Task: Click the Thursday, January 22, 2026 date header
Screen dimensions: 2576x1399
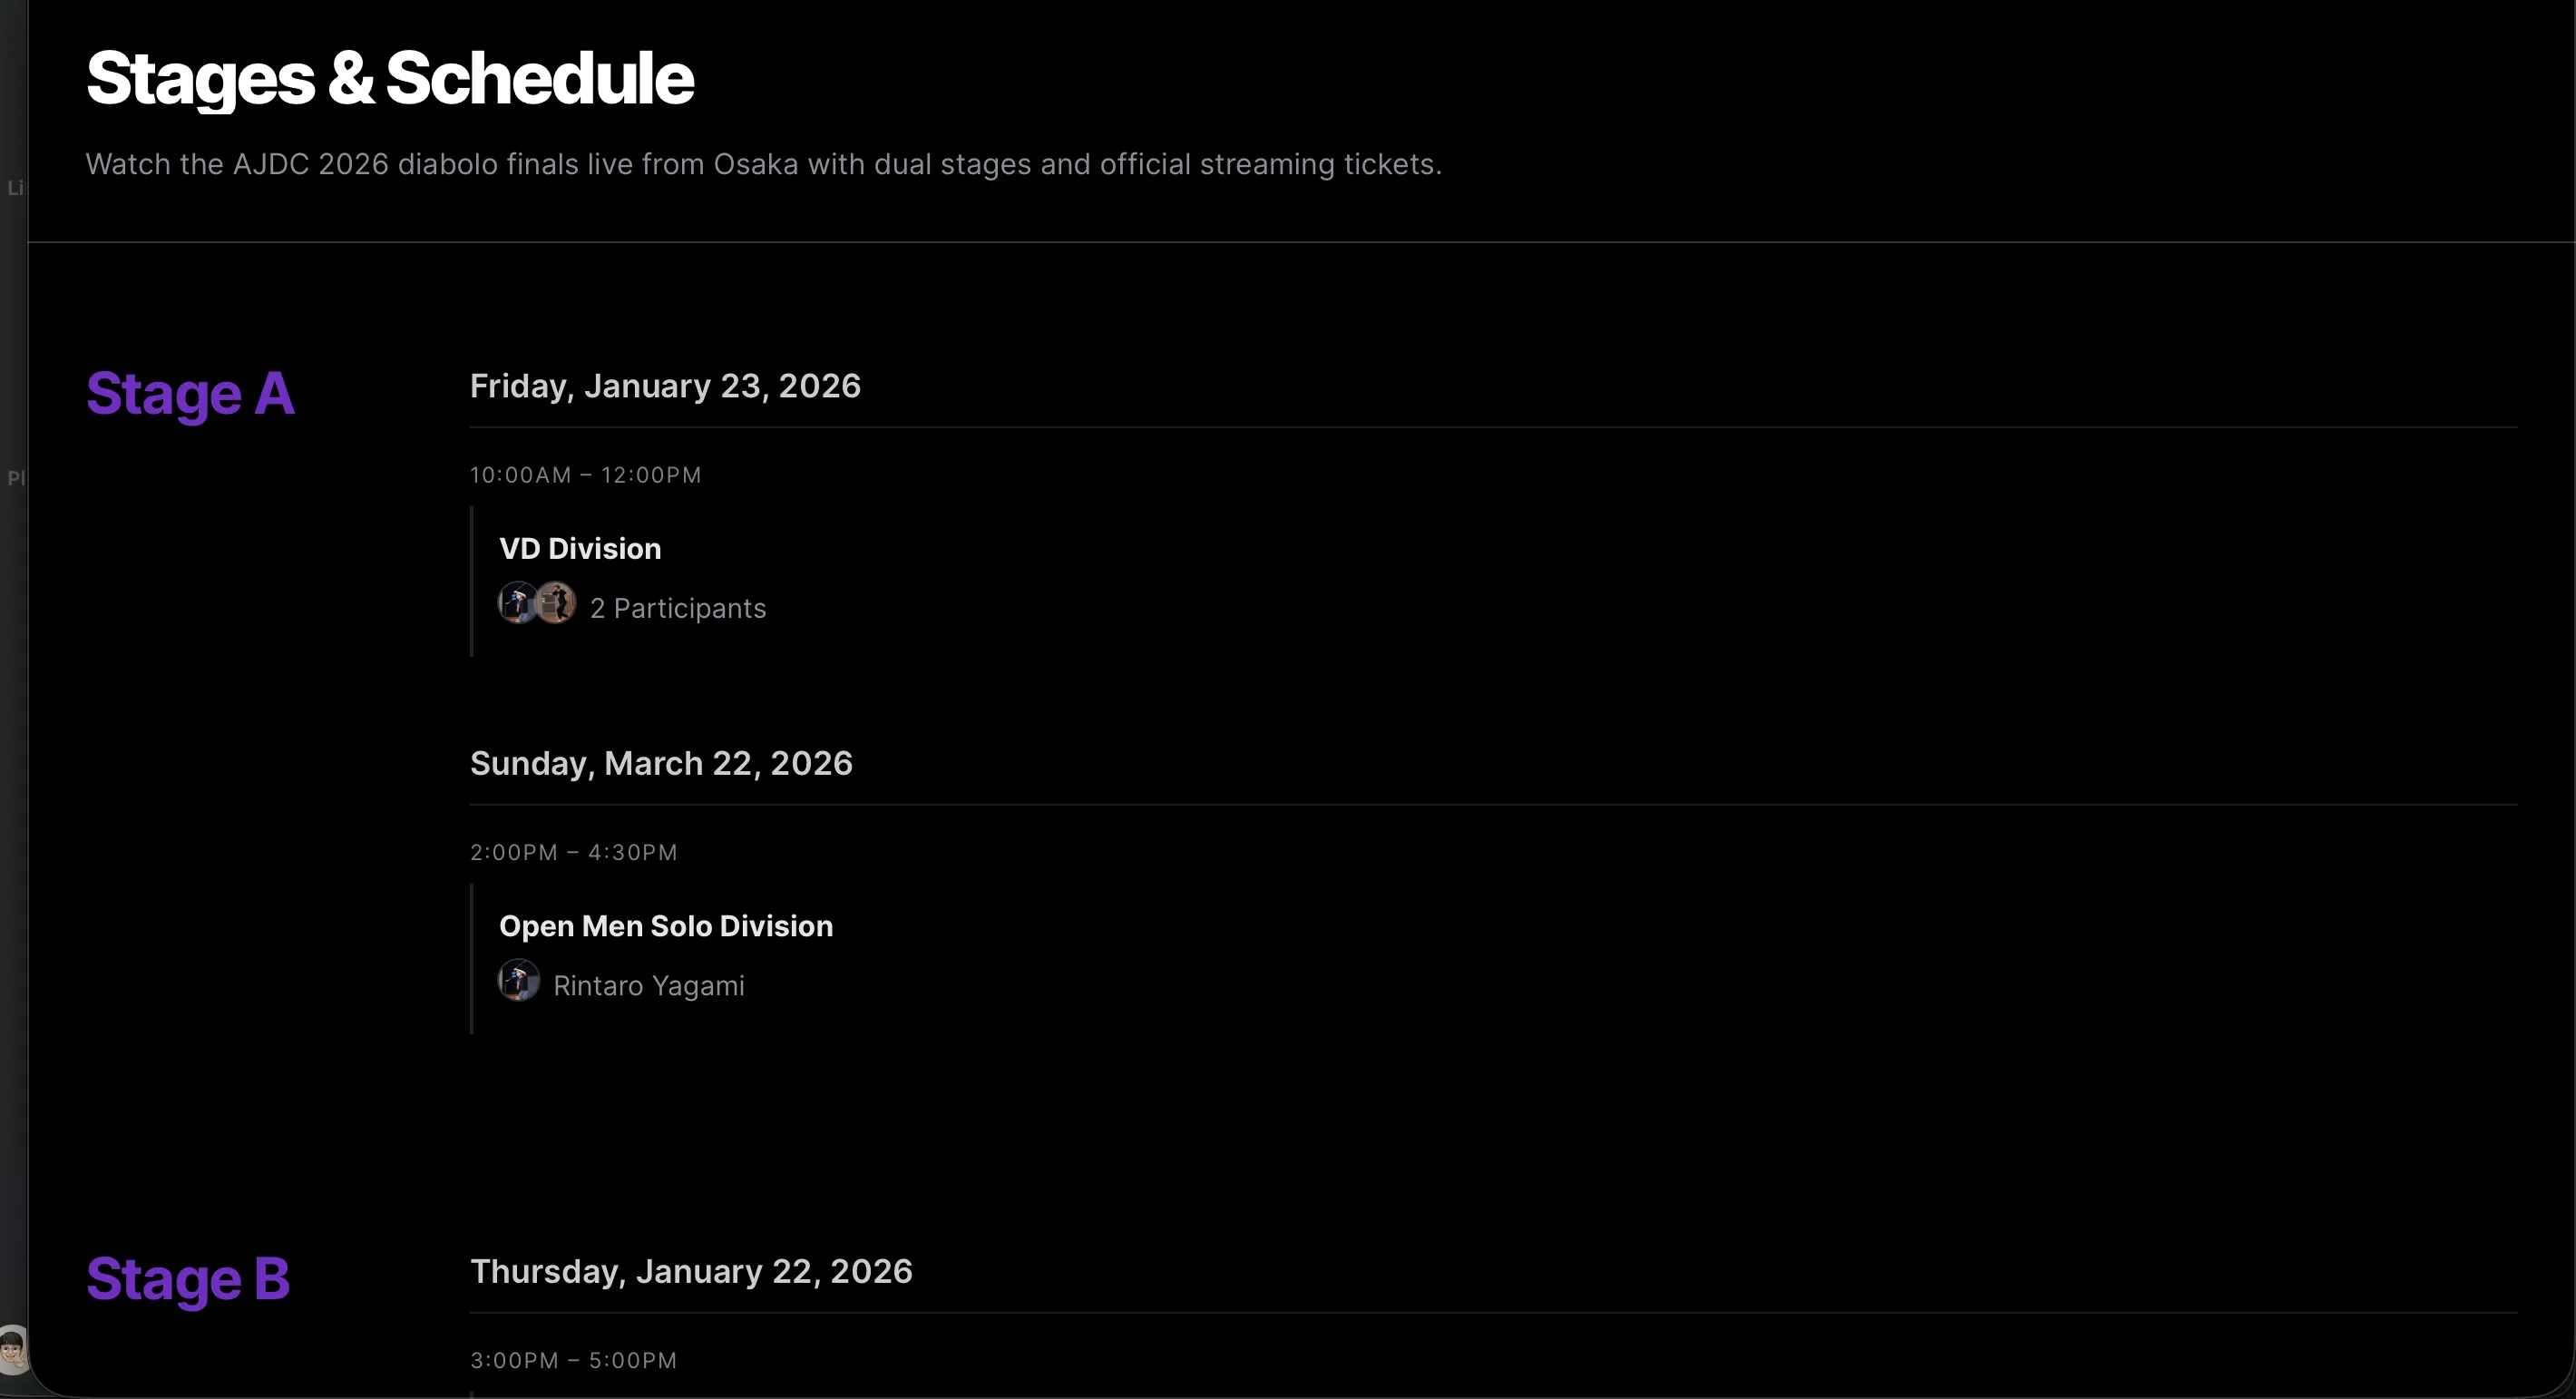Action: click(x=691, y=1272)
